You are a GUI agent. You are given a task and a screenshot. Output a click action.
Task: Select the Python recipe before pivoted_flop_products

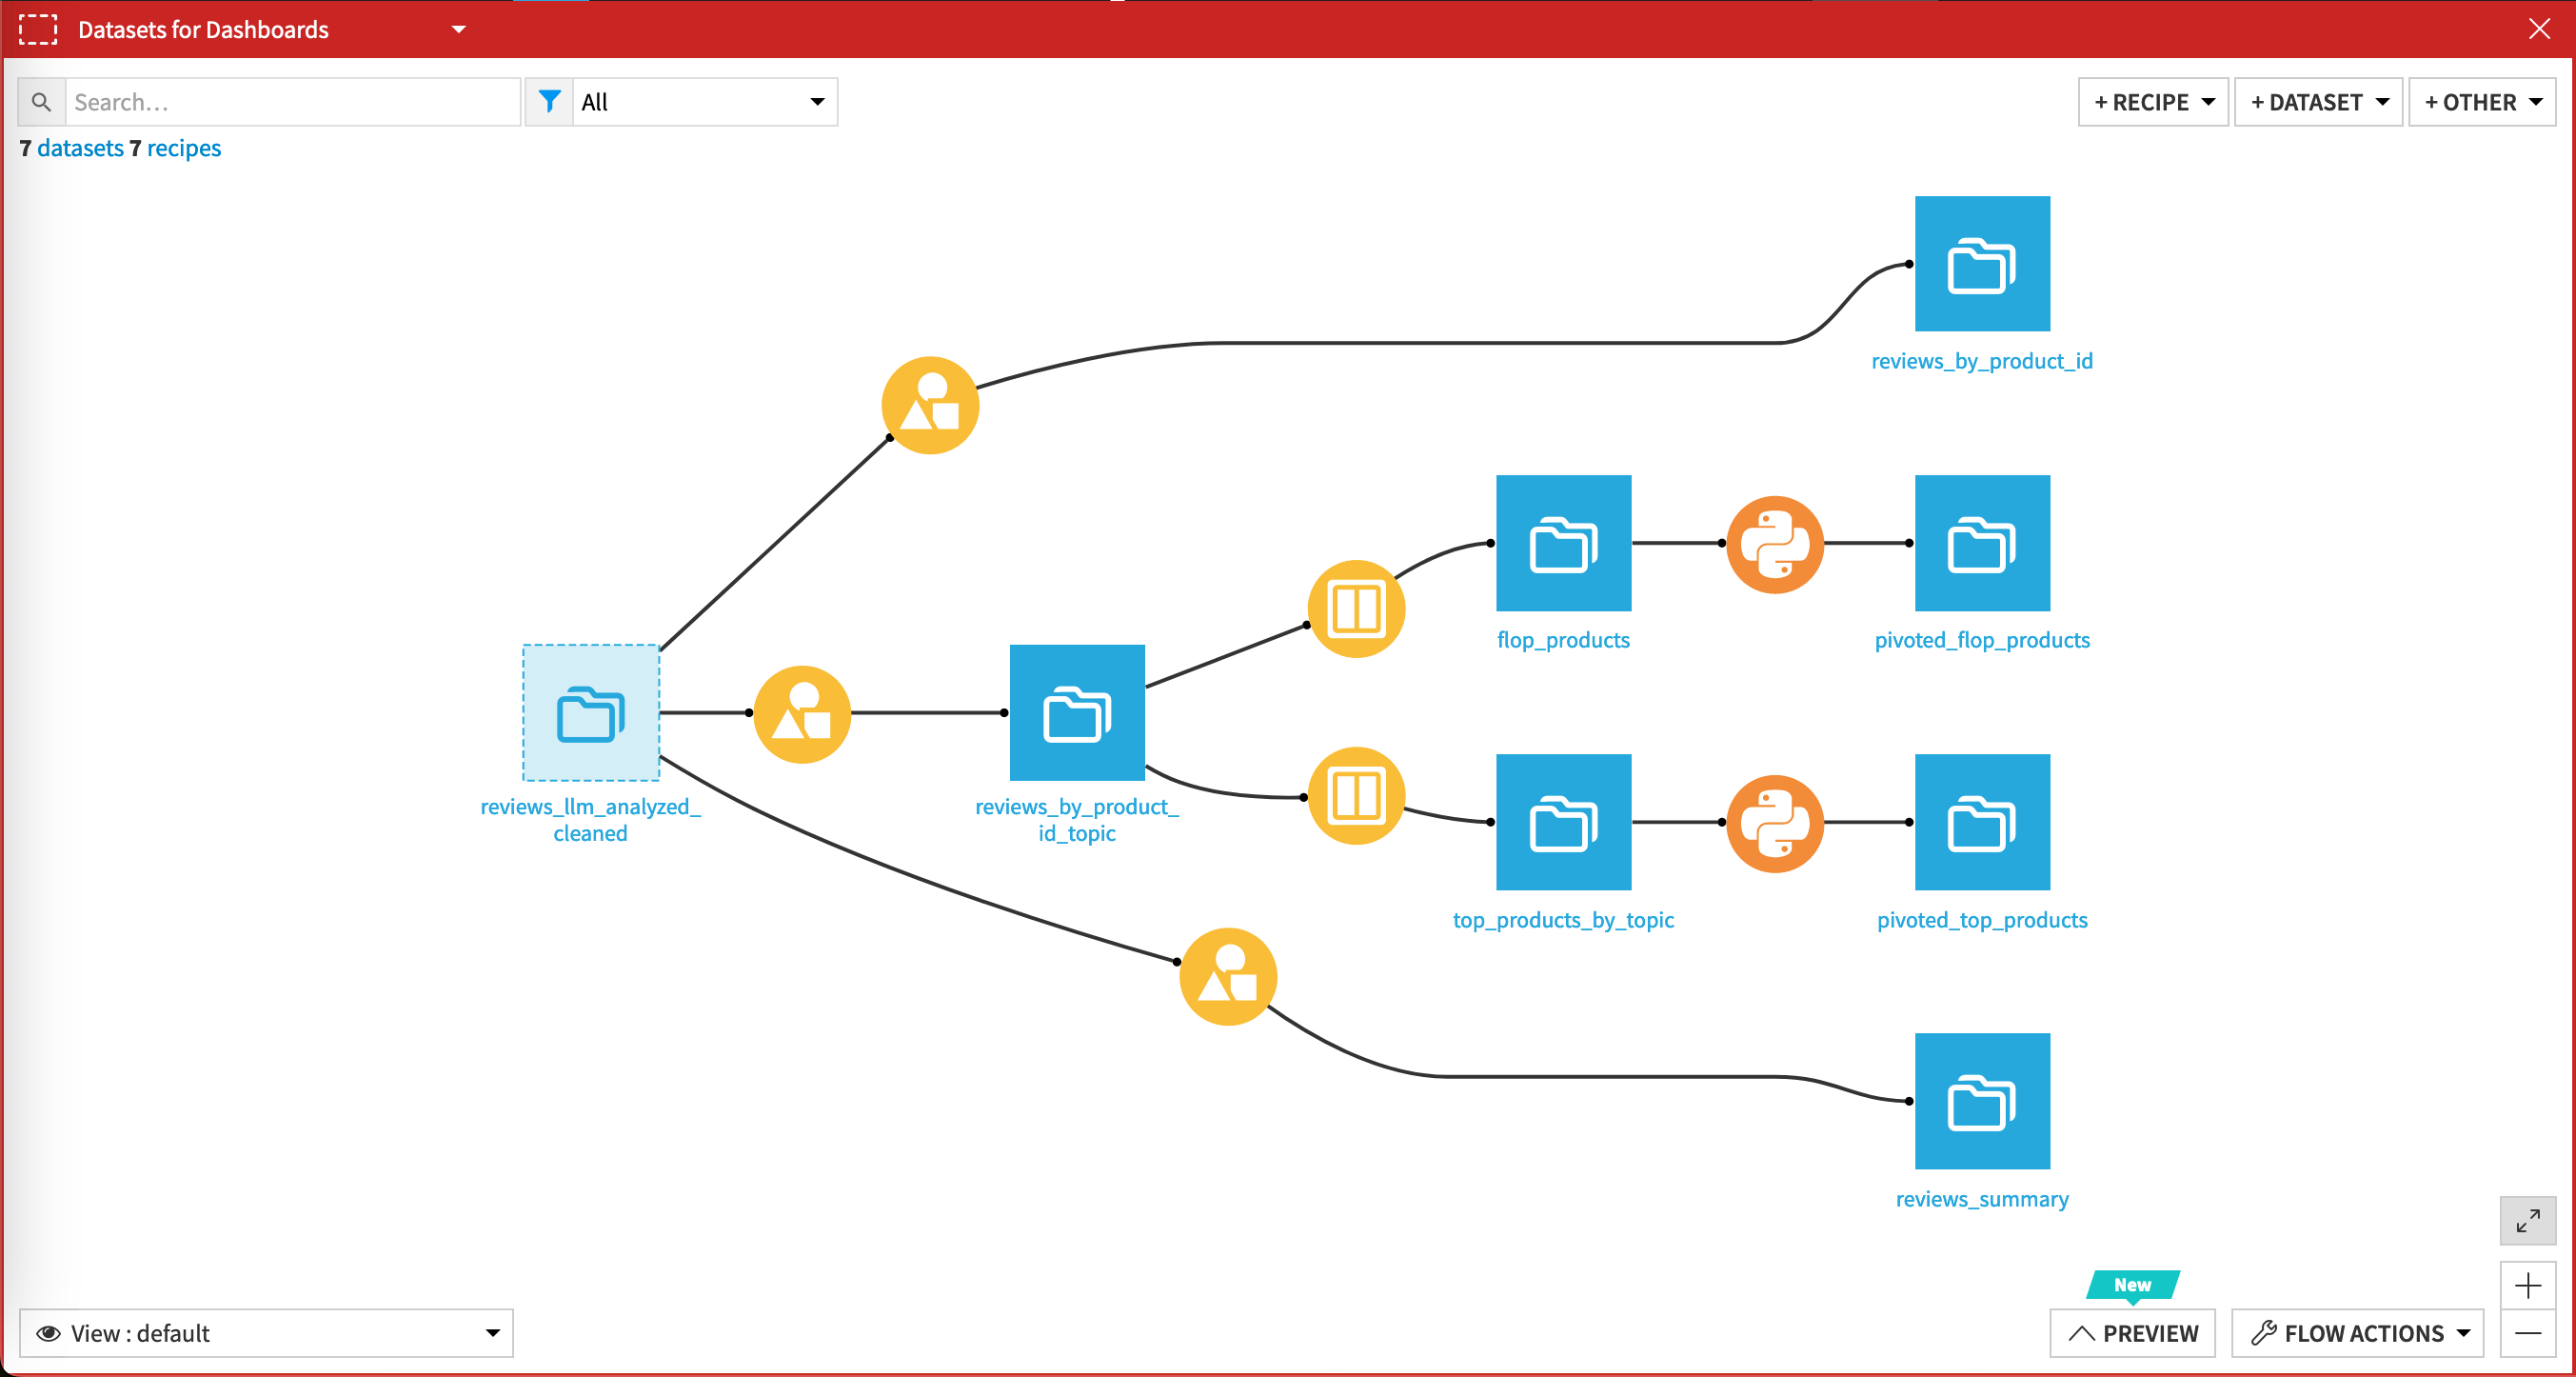coord(1776,544)
